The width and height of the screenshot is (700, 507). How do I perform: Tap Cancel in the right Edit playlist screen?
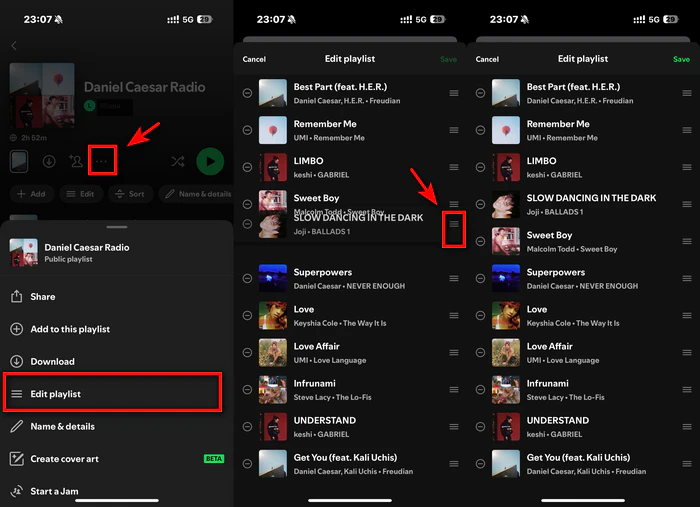pyautogui.click(x=487, y=59)
